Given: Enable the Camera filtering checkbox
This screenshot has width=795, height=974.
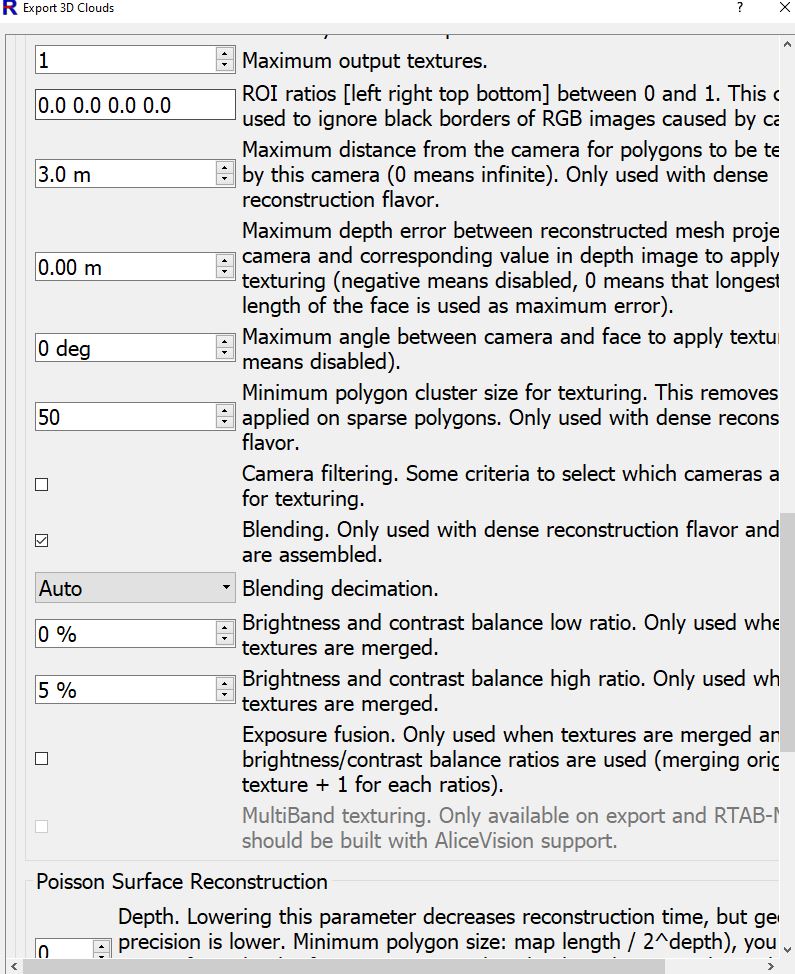Looking at the screenshot, I should [x=42, y=485].
